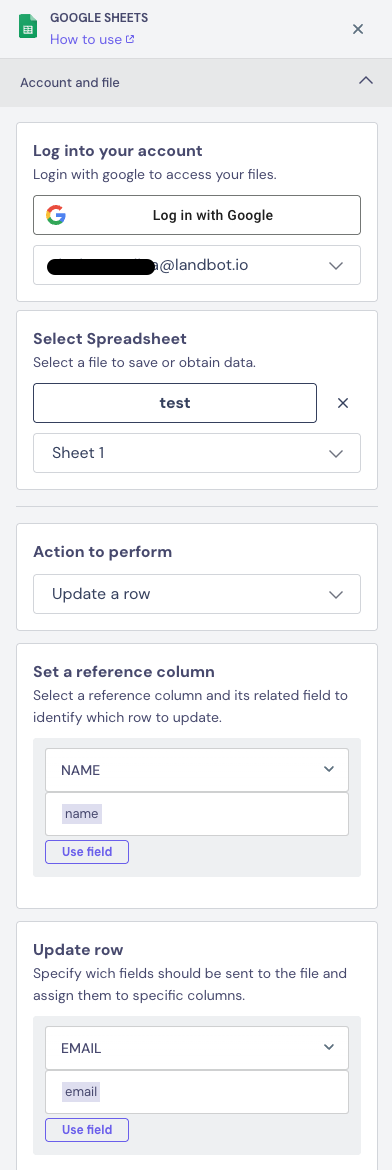Open the NAME reference column dropdown

[197, 770]
